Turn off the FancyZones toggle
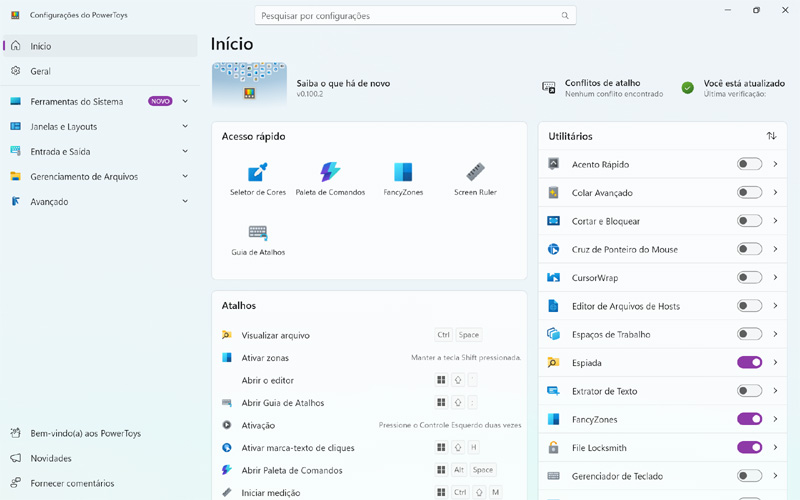800x500 pixels. [x=749, y=419]
